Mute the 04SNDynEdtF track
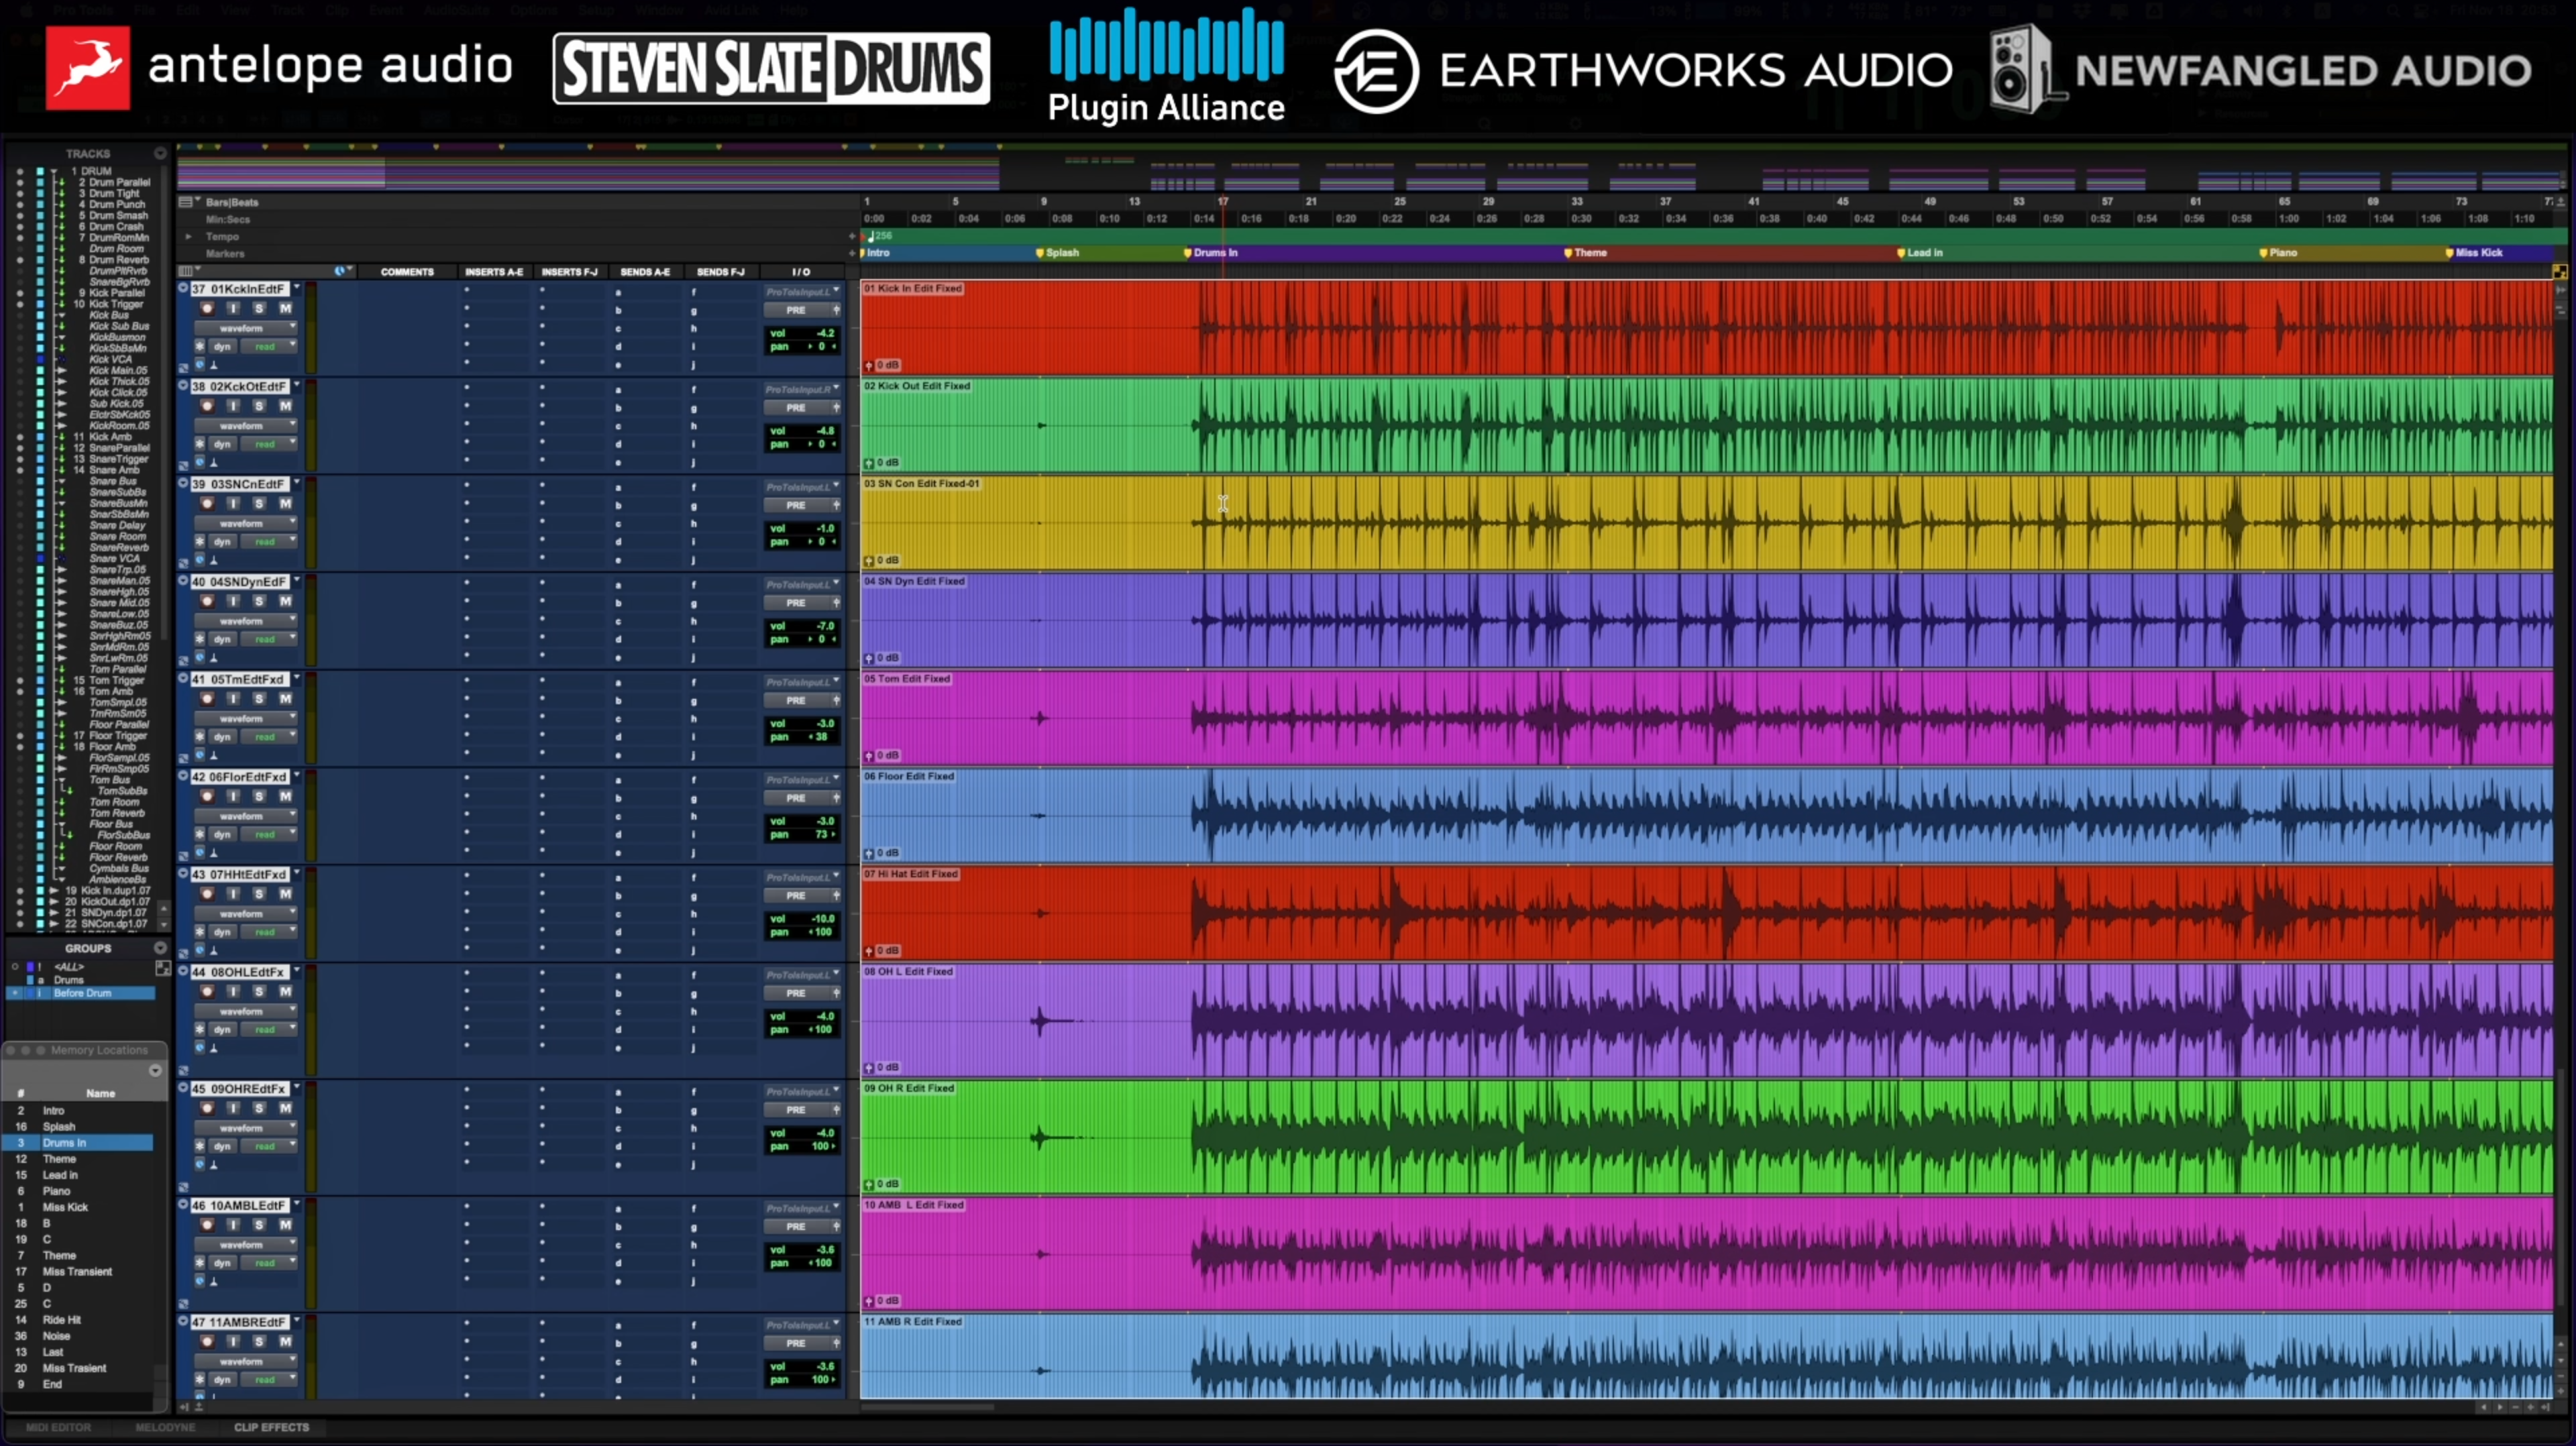Screen dimensions: 2576x1446 pyautogui.click(x=285, y=601)
